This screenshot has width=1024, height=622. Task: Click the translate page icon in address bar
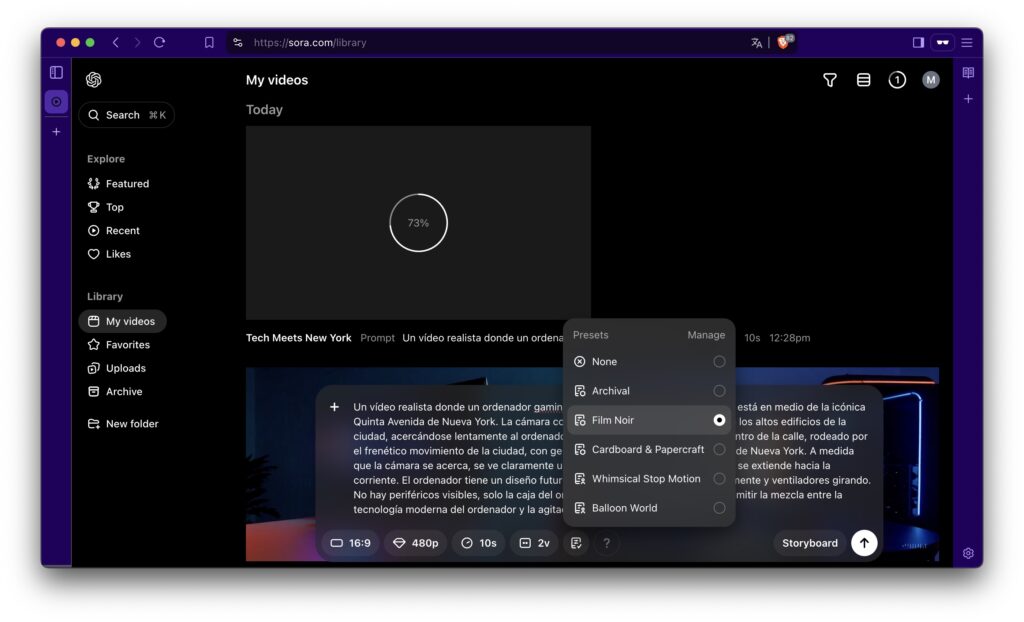pos(756,42)
